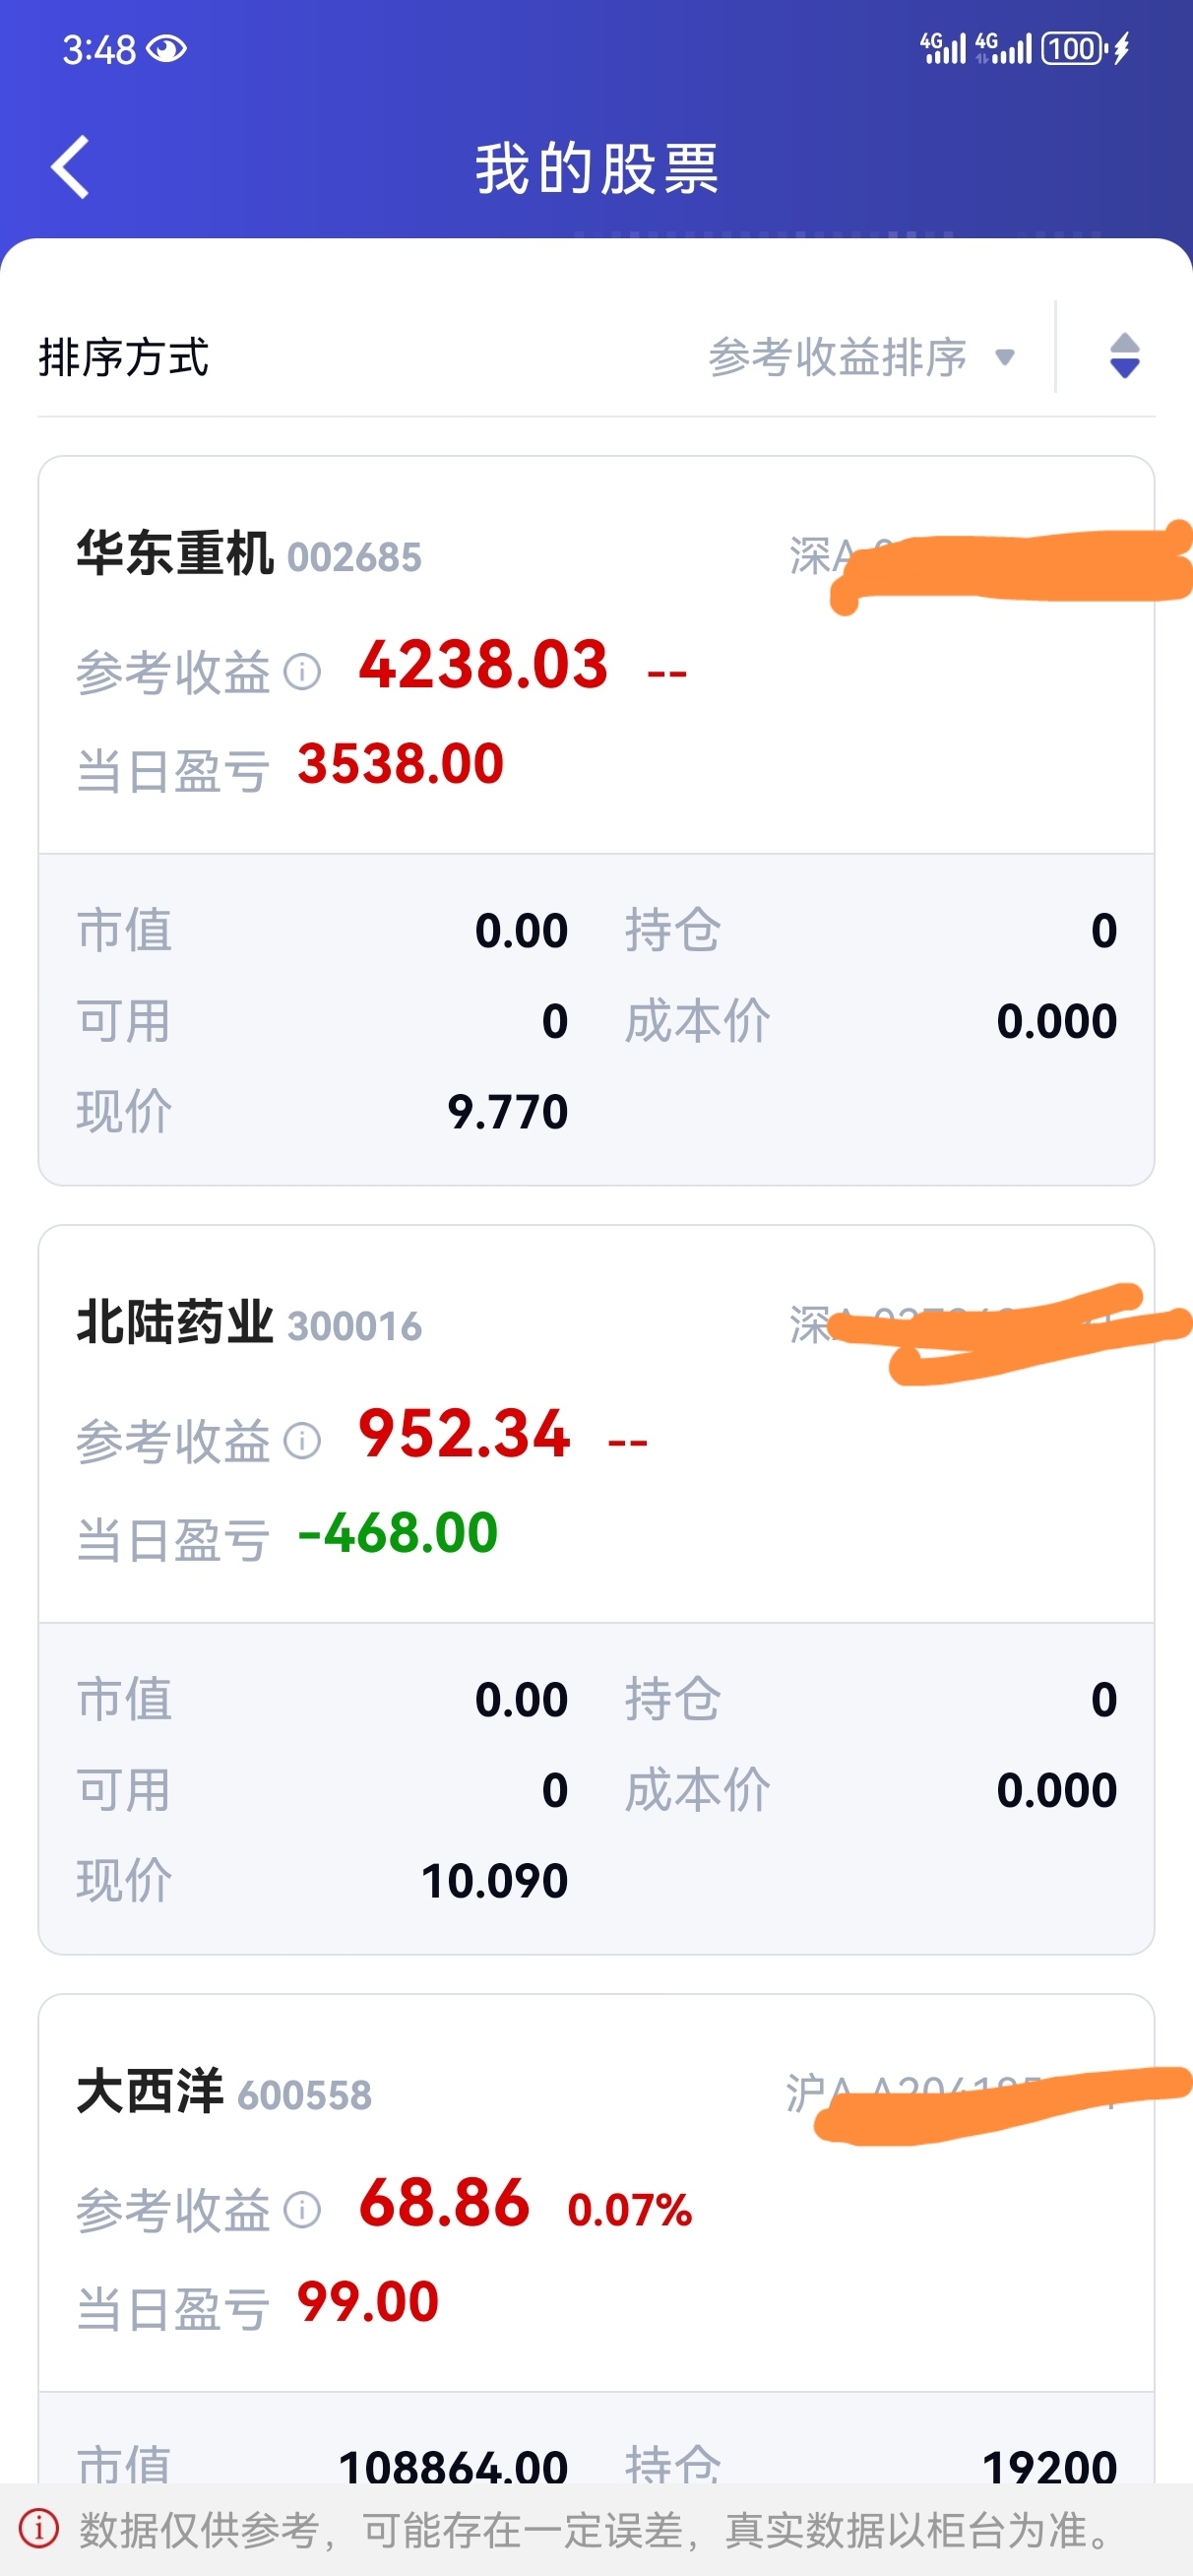Toggle ascending/descending sort order arrows
Viewport: 1193px width, 2576px height.
tap(1124, 356)
